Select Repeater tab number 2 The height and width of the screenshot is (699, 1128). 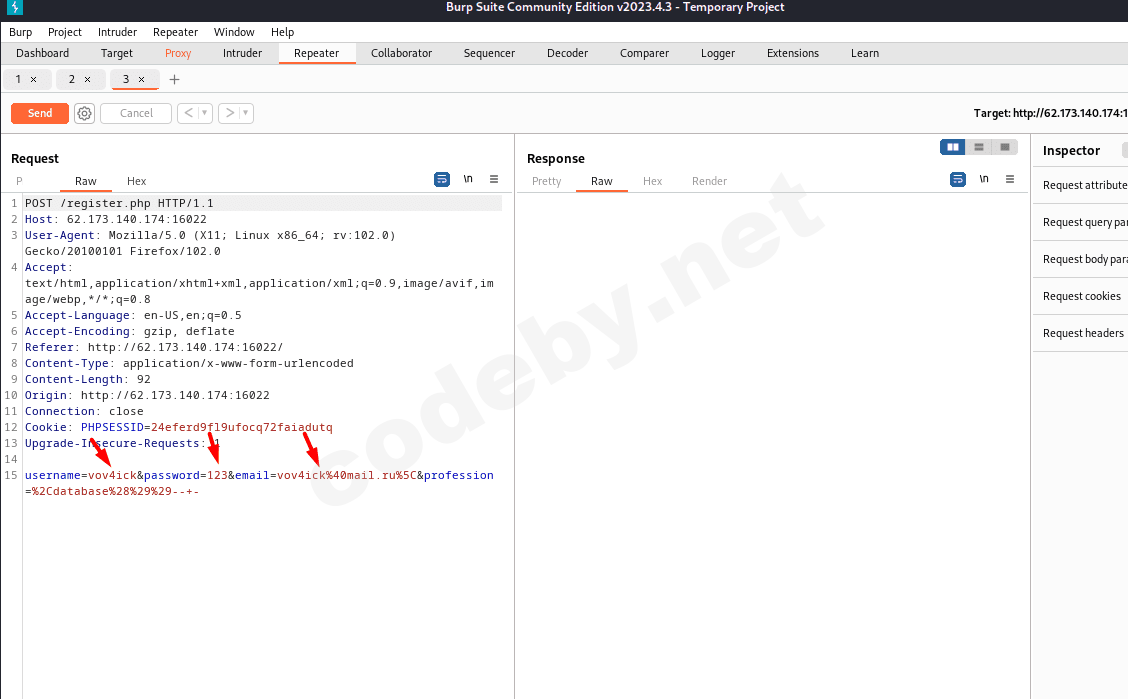[71, 79]
